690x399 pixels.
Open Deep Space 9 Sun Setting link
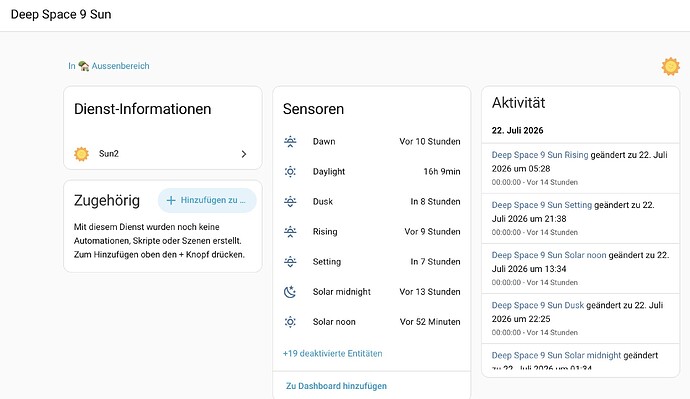pos(542,205)
